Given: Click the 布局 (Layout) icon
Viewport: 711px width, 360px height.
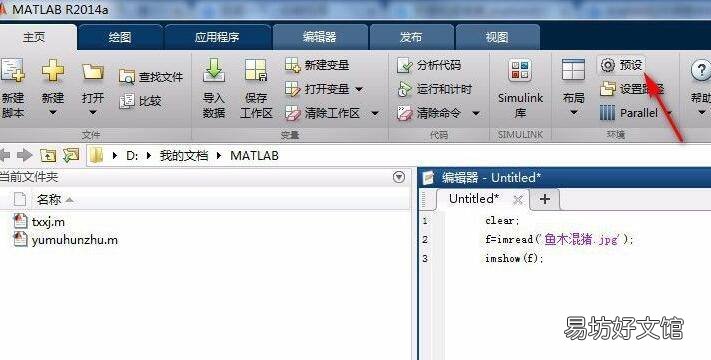Looking at the screenshot, I should [573, 70].
